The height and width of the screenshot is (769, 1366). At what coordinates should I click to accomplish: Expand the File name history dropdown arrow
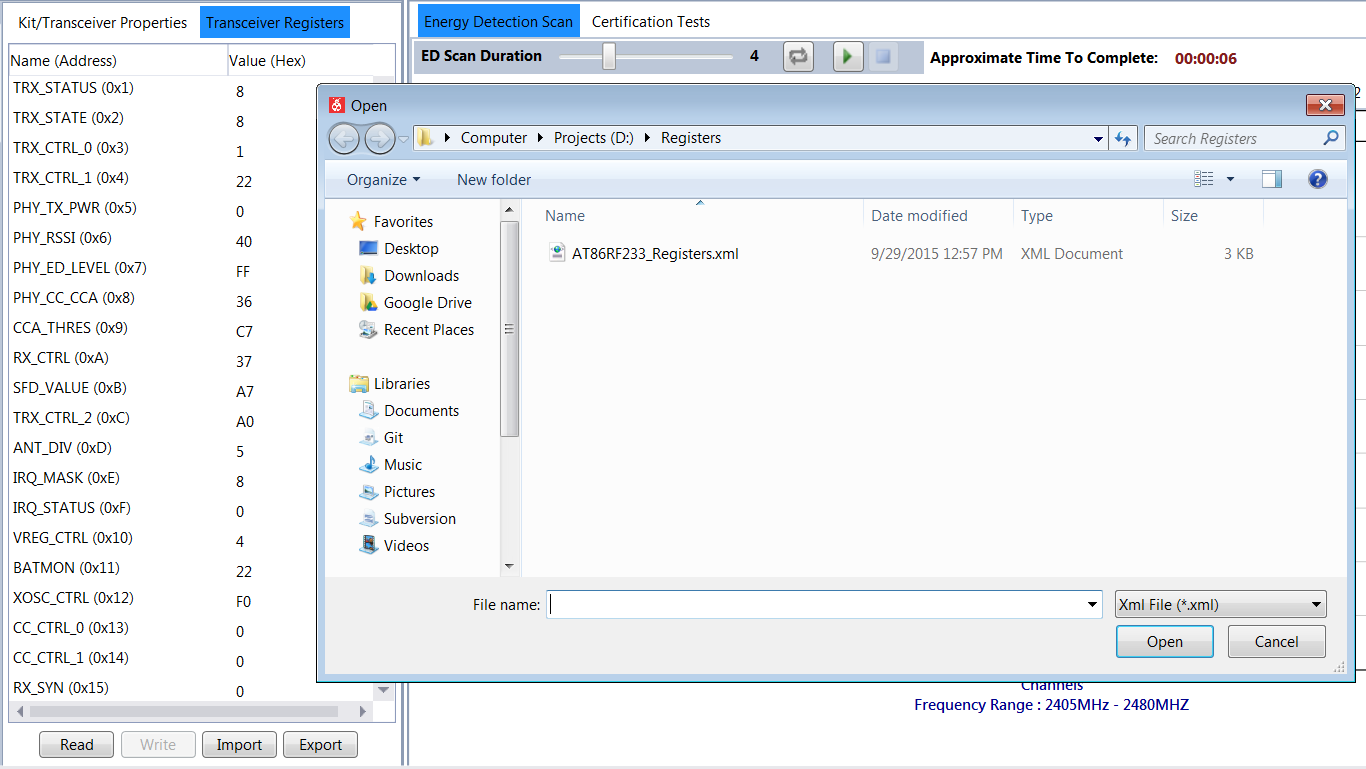pyautogui.click(x=1092, y=605)
